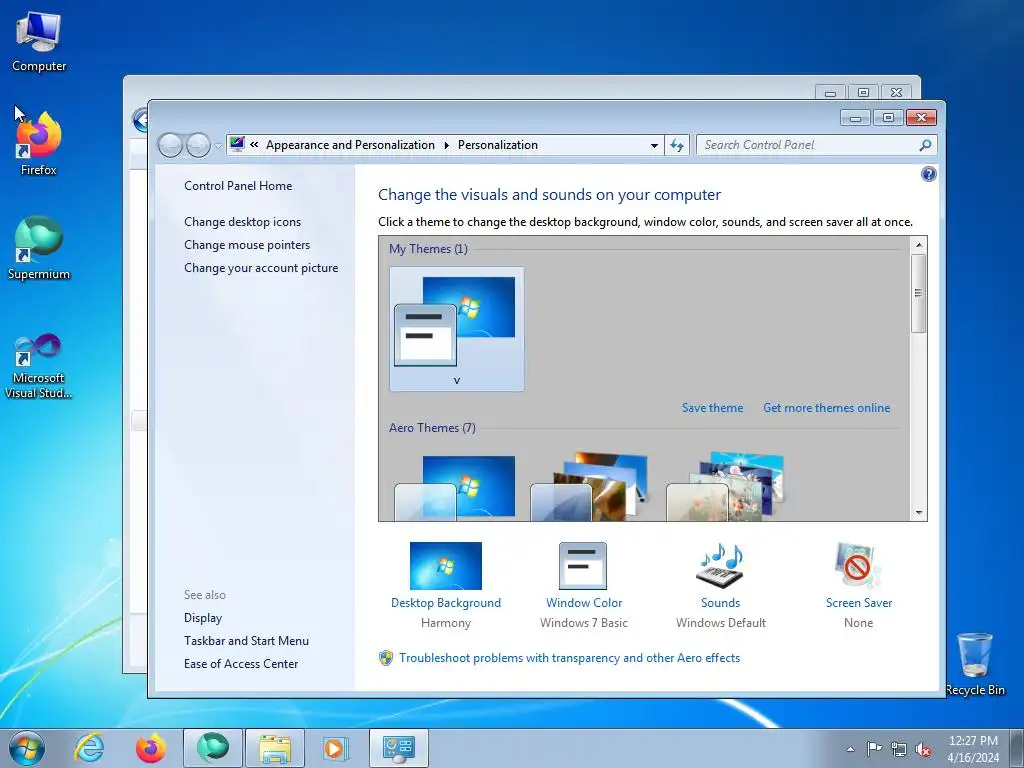Open the Supermium desktop shortcut
Viewport: 1024px width, 768px height.
click(39, 248)
